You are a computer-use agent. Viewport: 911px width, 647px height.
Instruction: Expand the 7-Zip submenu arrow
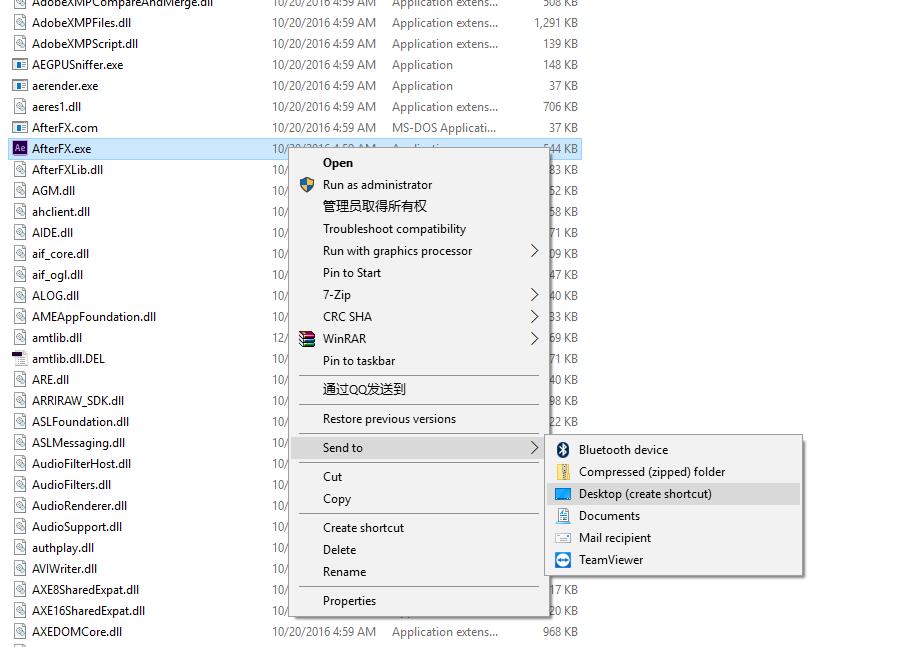(x=534, y=295)
